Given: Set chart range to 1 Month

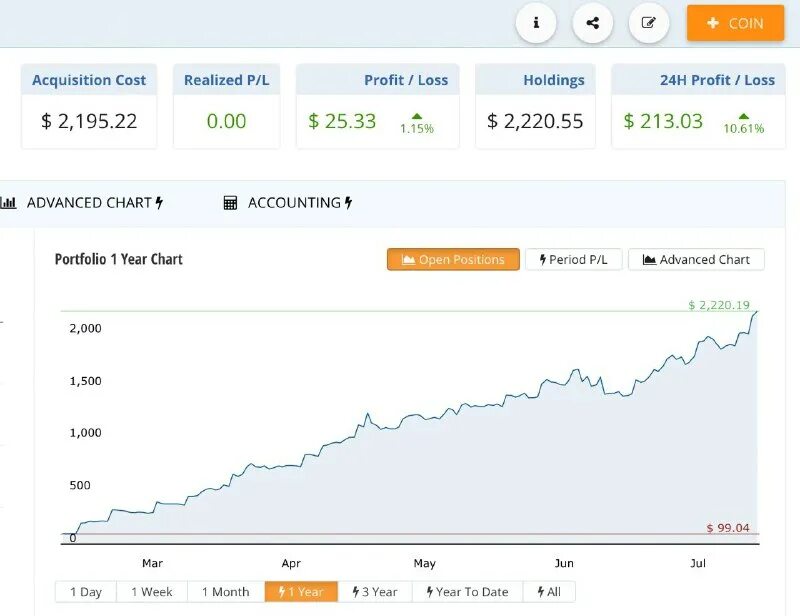Looking at the screenshot, I should point(226,592).
